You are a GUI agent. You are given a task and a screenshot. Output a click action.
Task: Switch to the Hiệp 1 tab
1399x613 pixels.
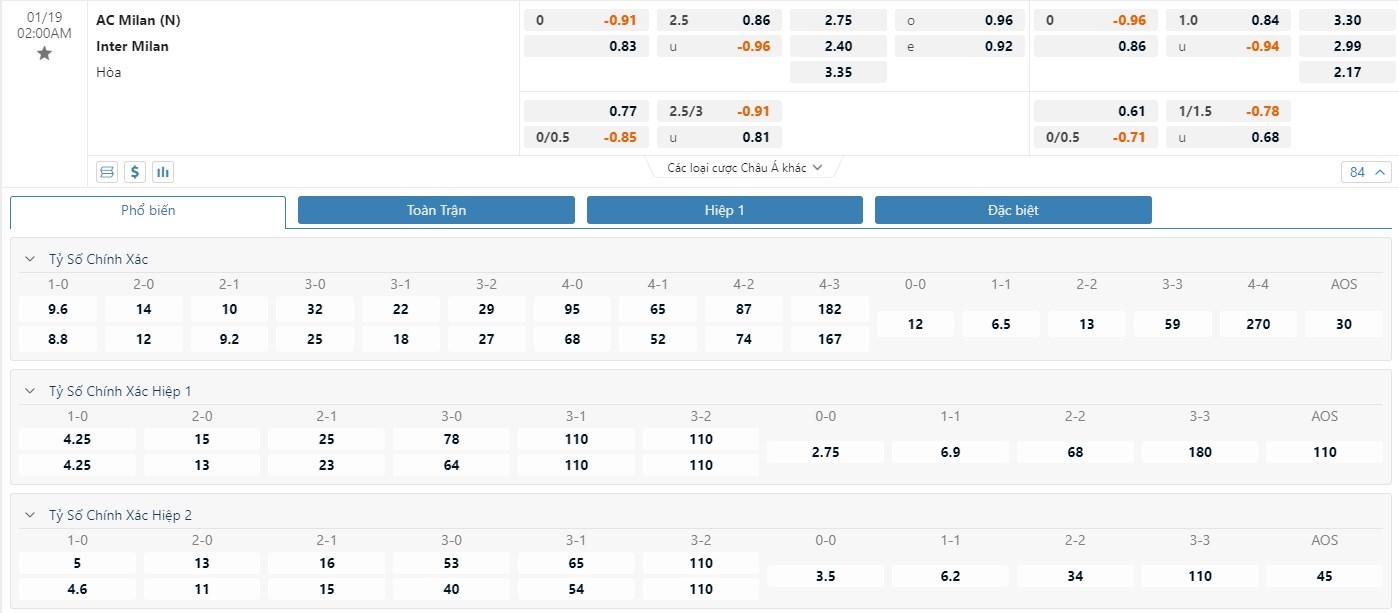click(x=724, y=210)
